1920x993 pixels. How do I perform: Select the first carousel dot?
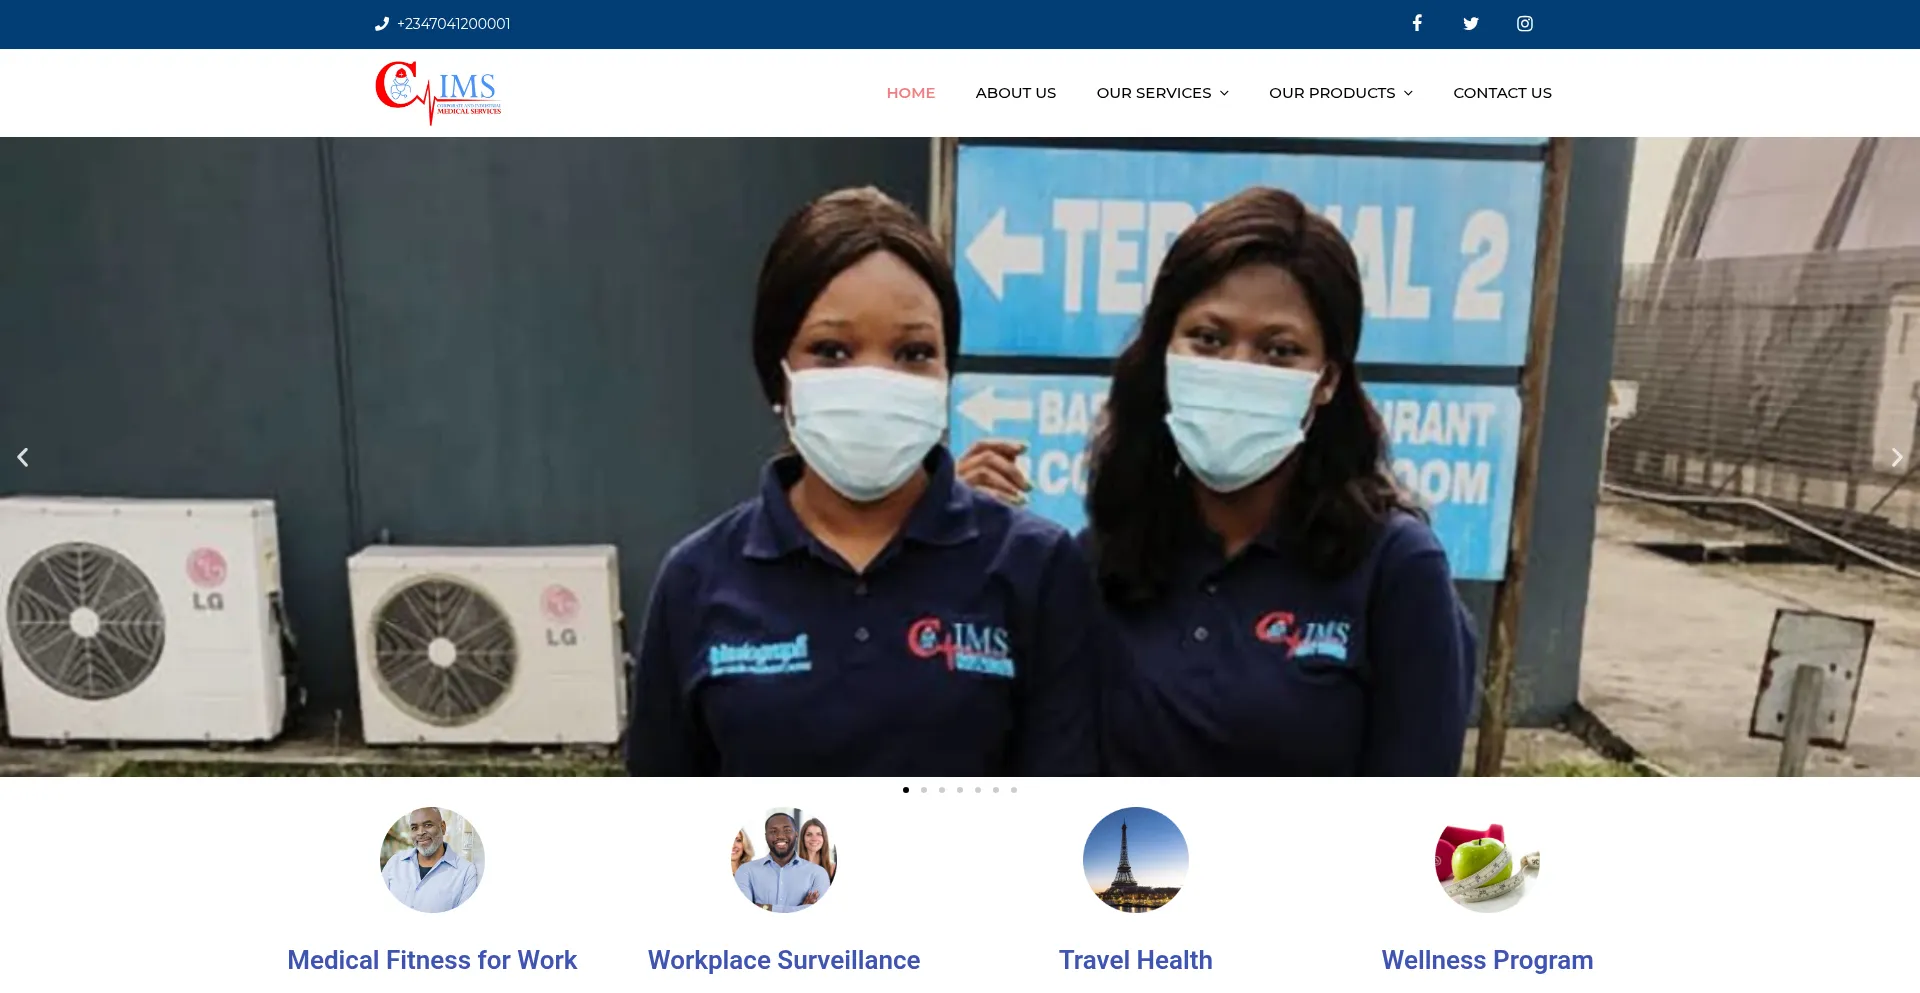tap(906, 790)
